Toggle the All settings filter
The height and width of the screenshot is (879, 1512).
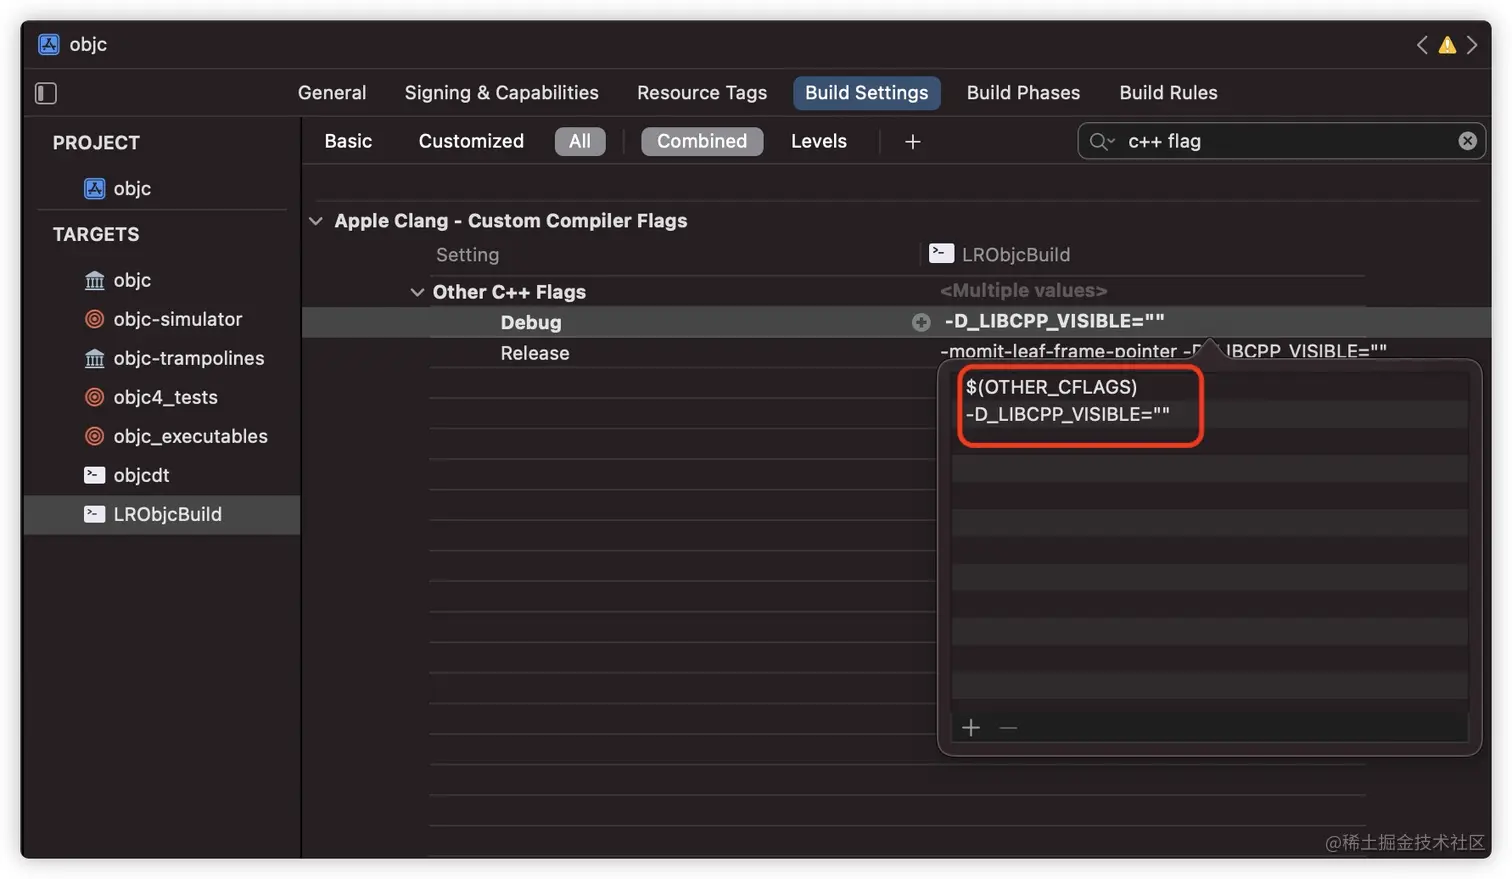pos(580,141)
